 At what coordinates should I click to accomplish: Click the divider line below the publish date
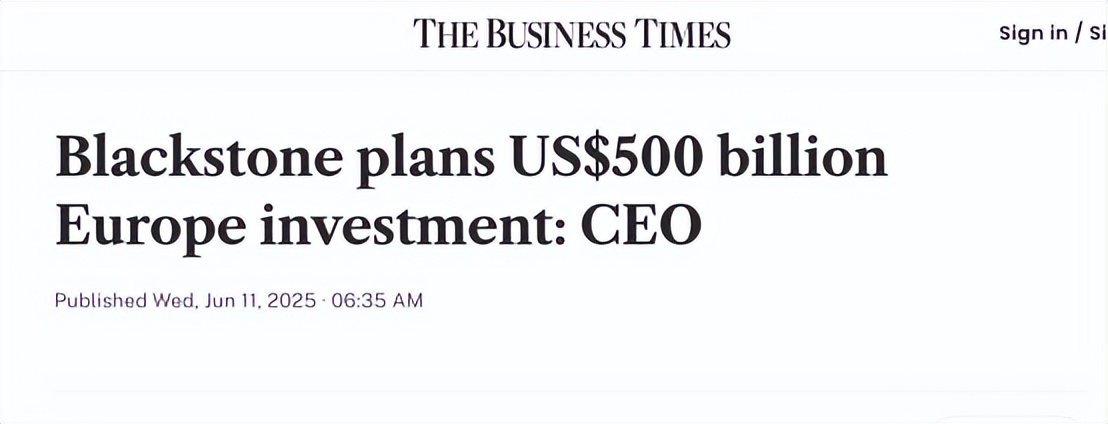[x=570, y=391]
